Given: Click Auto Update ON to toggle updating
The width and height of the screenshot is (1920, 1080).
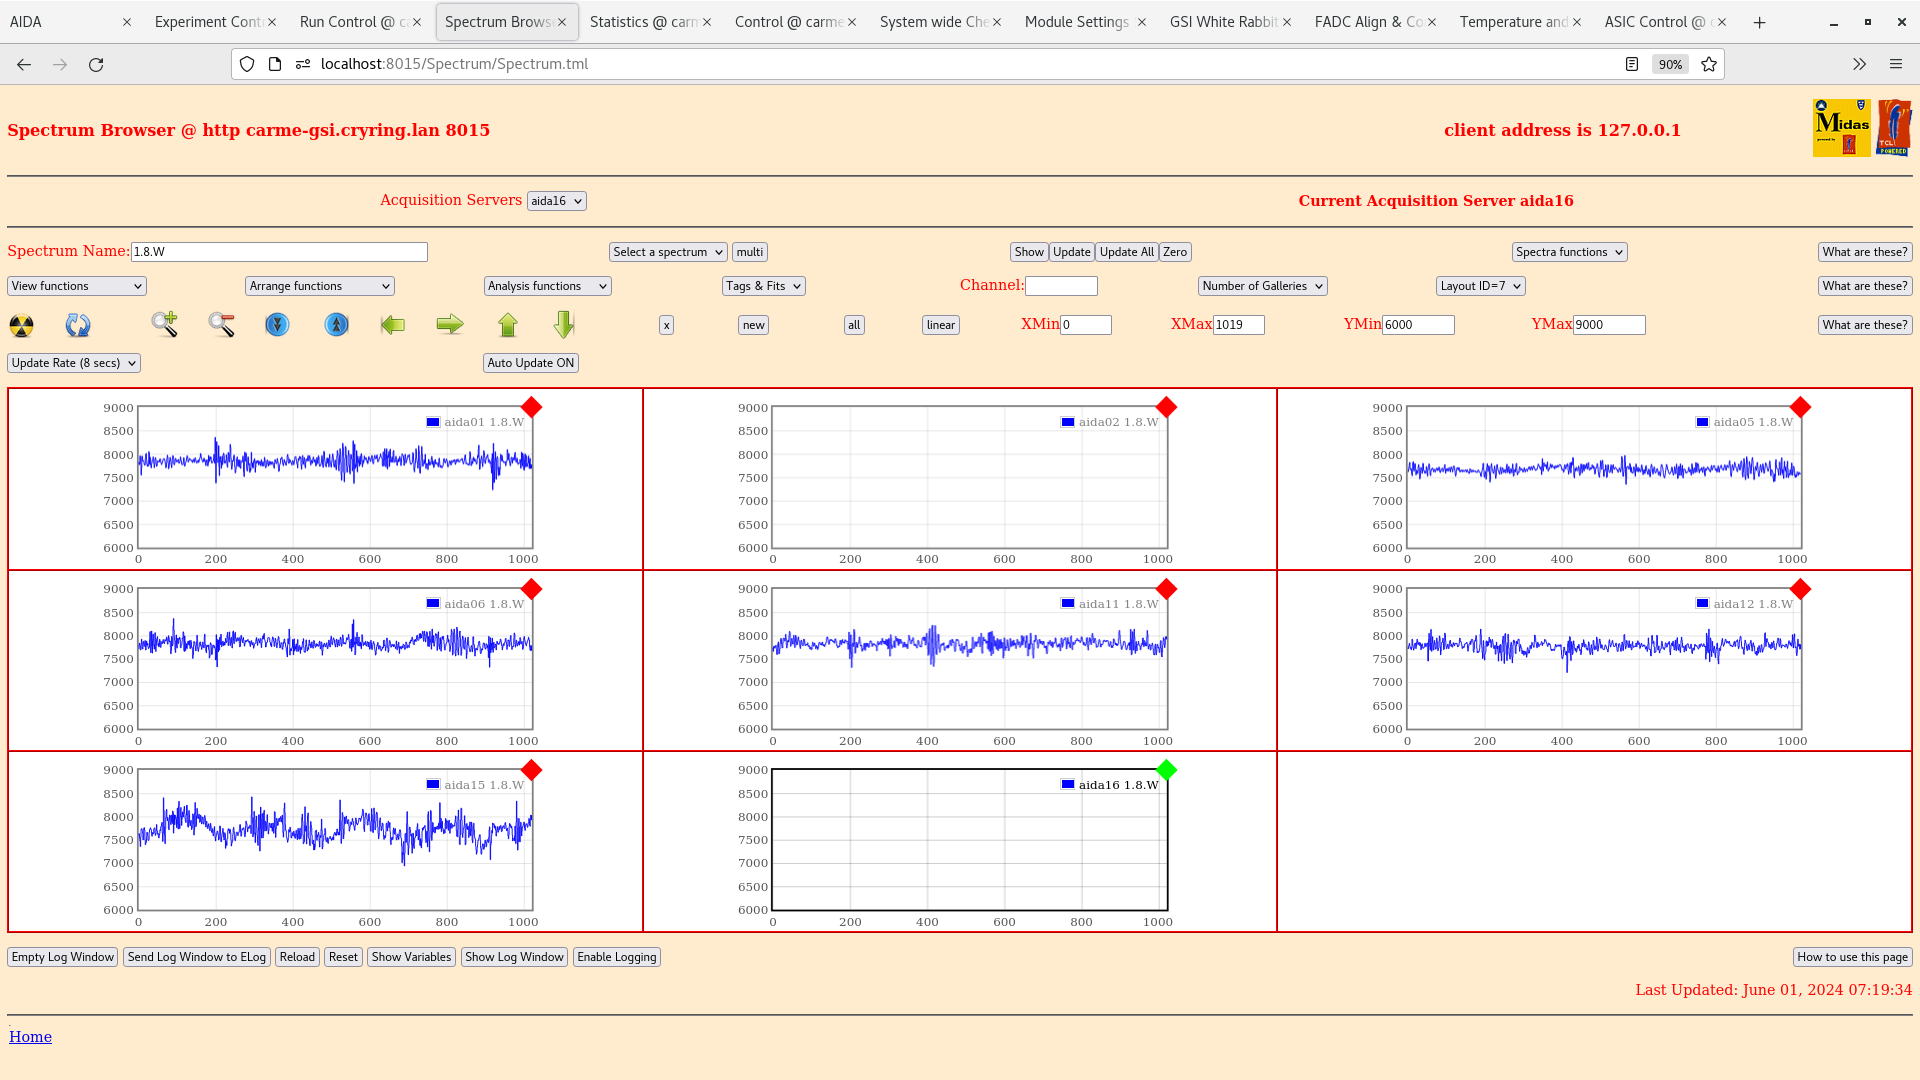Looking at the screenshot, I should (x=530, y=362).
